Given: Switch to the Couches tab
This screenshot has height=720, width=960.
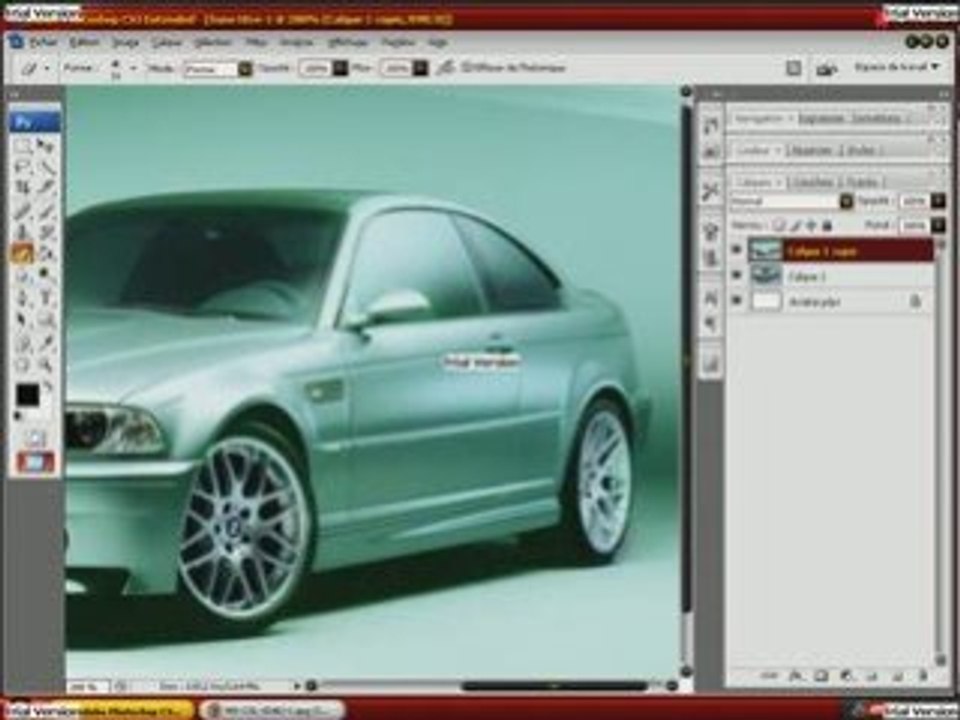Looking at the screenshot, I should 812,182.
